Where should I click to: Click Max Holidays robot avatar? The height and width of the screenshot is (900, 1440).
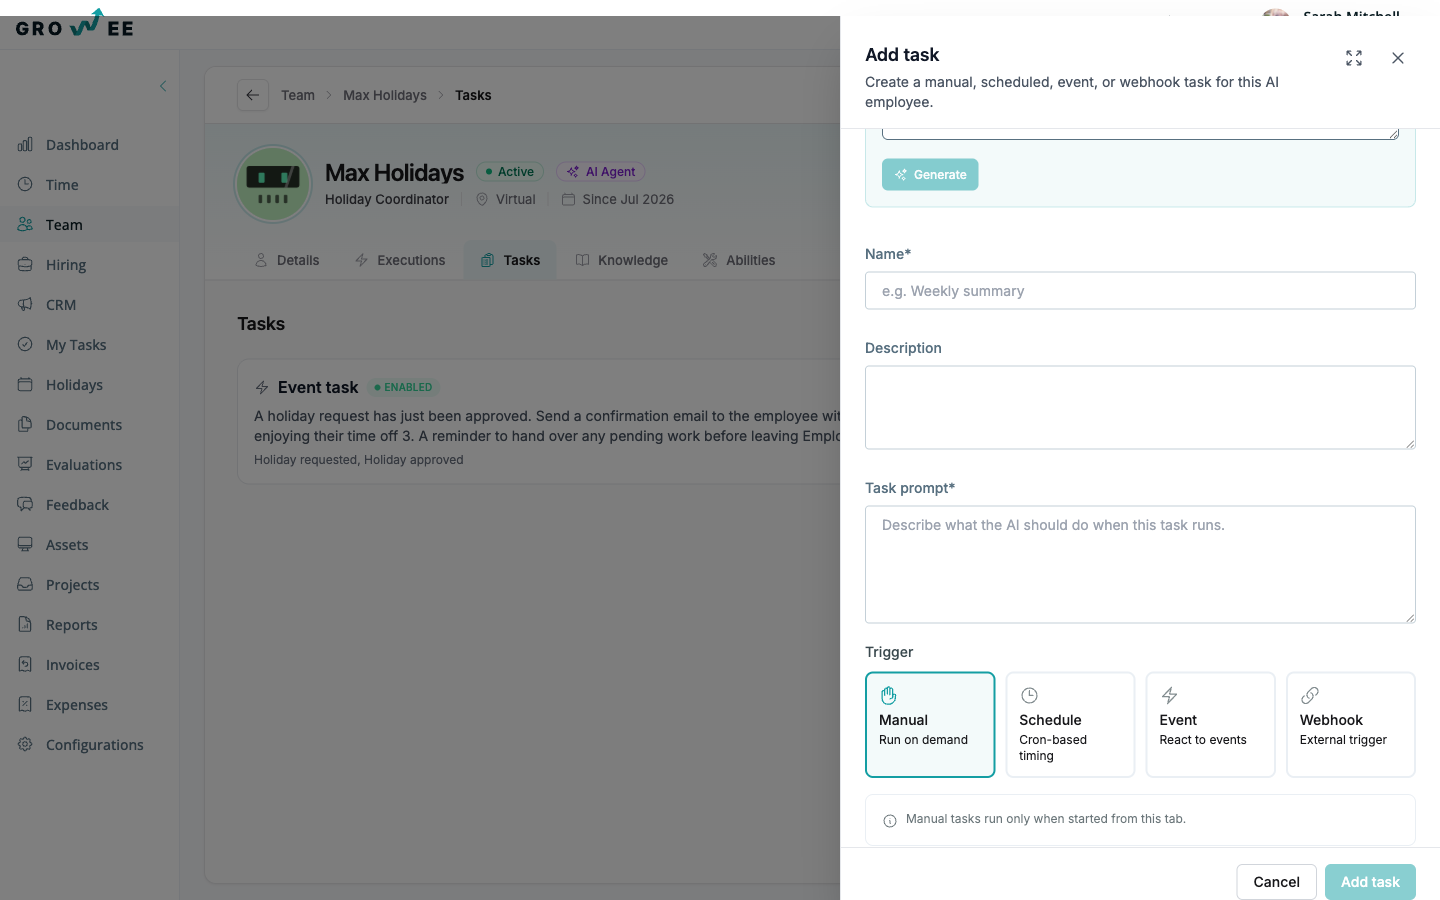(273, 184)
